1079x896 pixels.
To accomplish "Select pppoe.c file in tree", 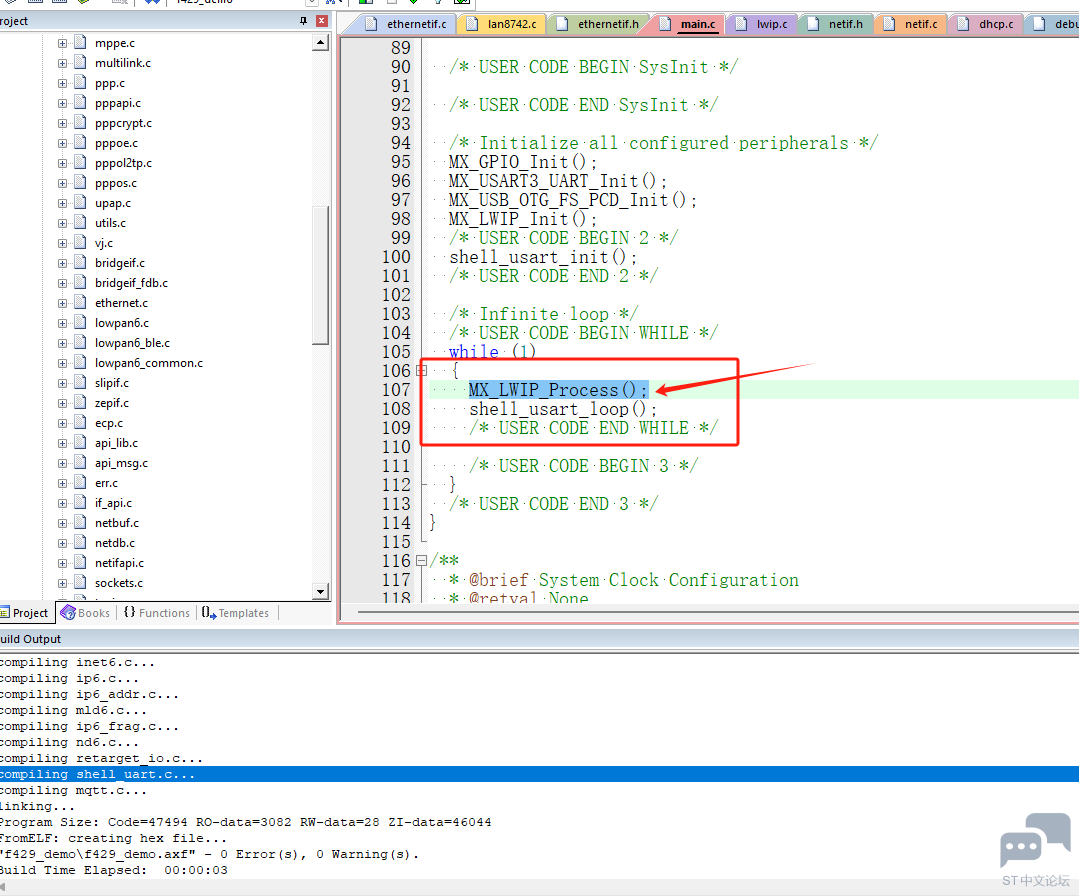I will pyautogui.click(x=116, y=143).
